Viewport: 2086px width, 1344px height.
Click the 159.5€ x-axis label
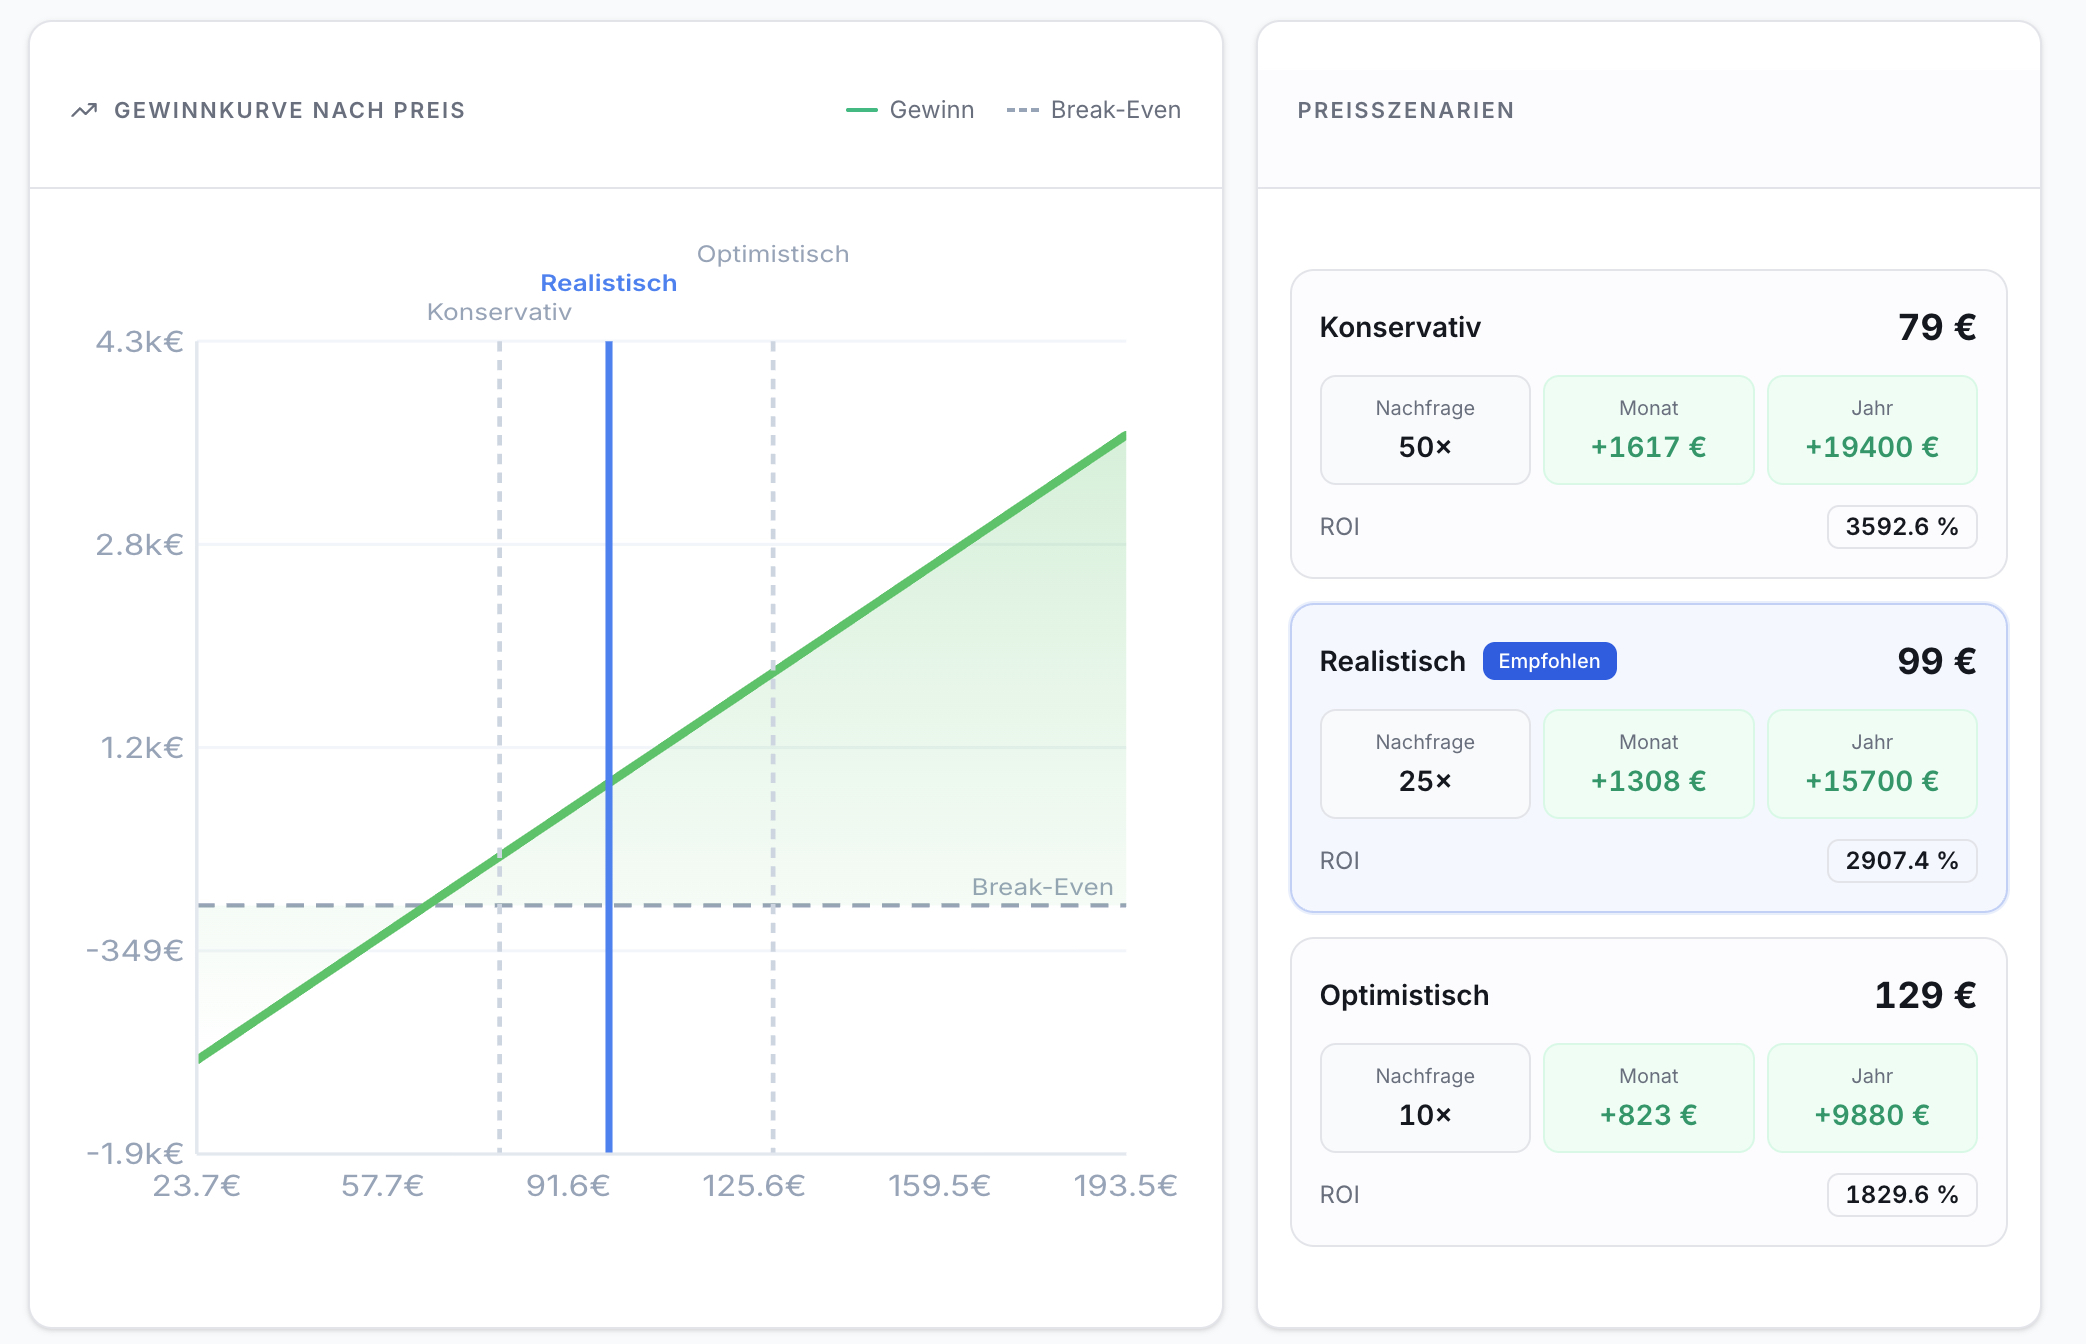[x=939, y=1186]
